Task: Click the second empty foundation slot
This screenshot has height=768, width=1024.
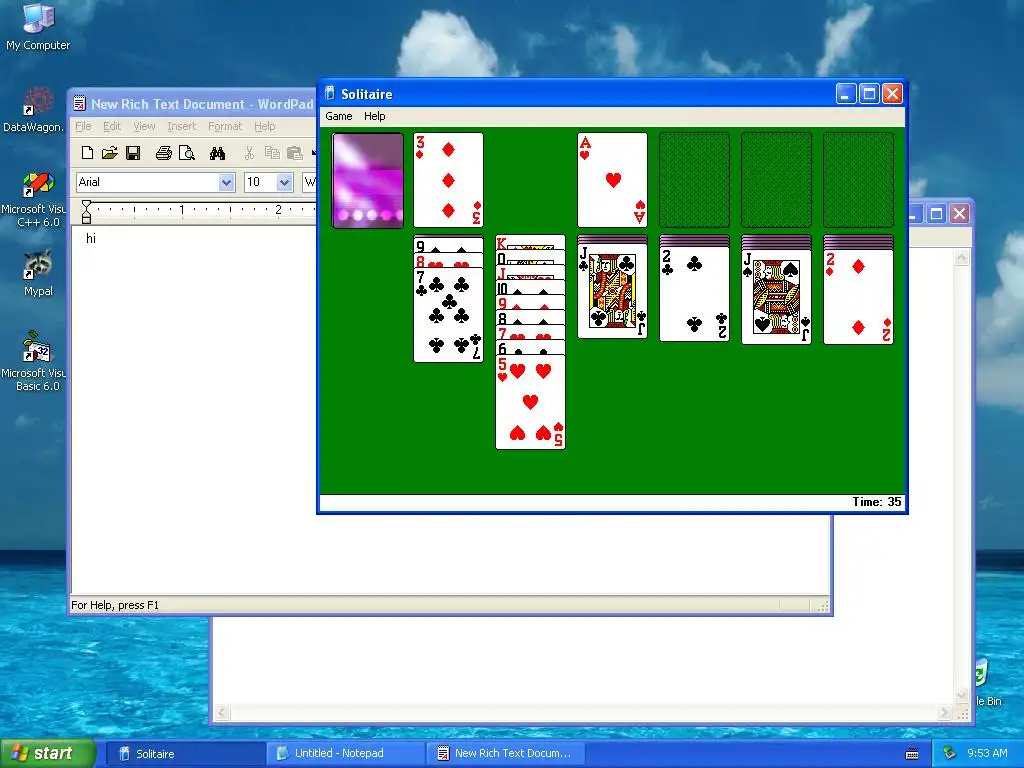Action: pos(694,180)
